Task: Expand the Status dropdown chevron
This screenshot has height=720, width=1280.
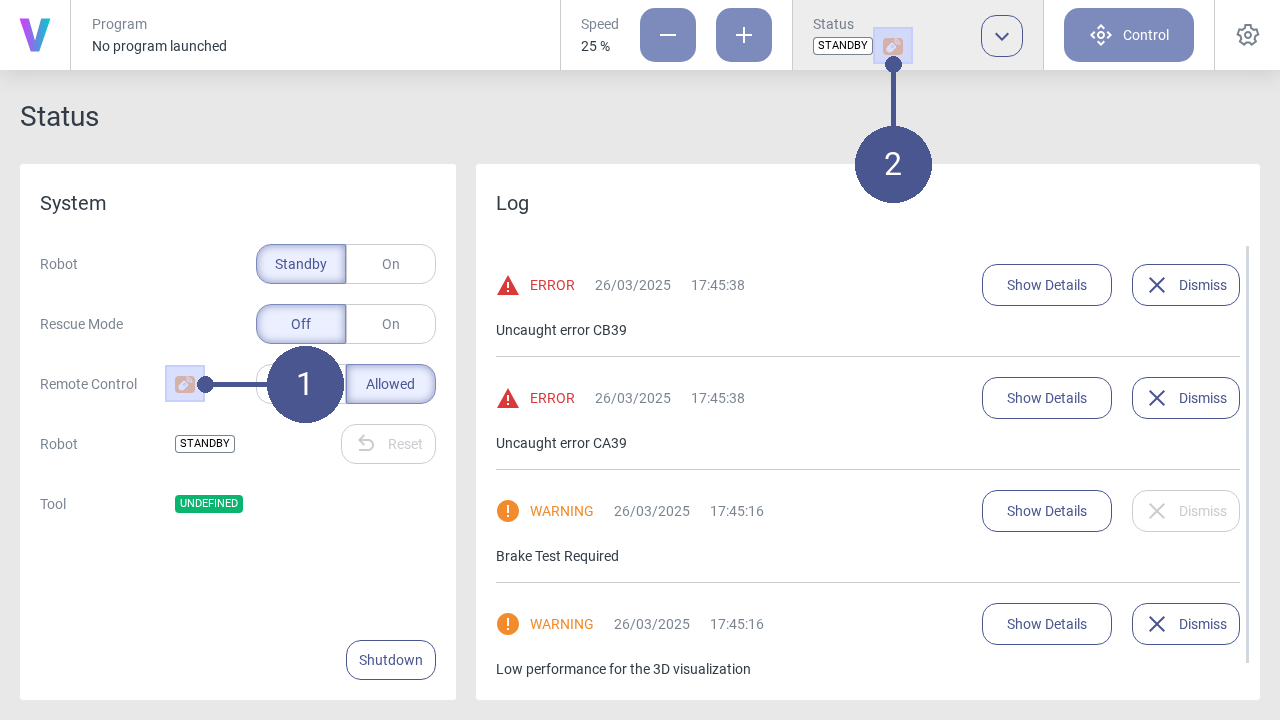Action: click(x=1001, y=36)
